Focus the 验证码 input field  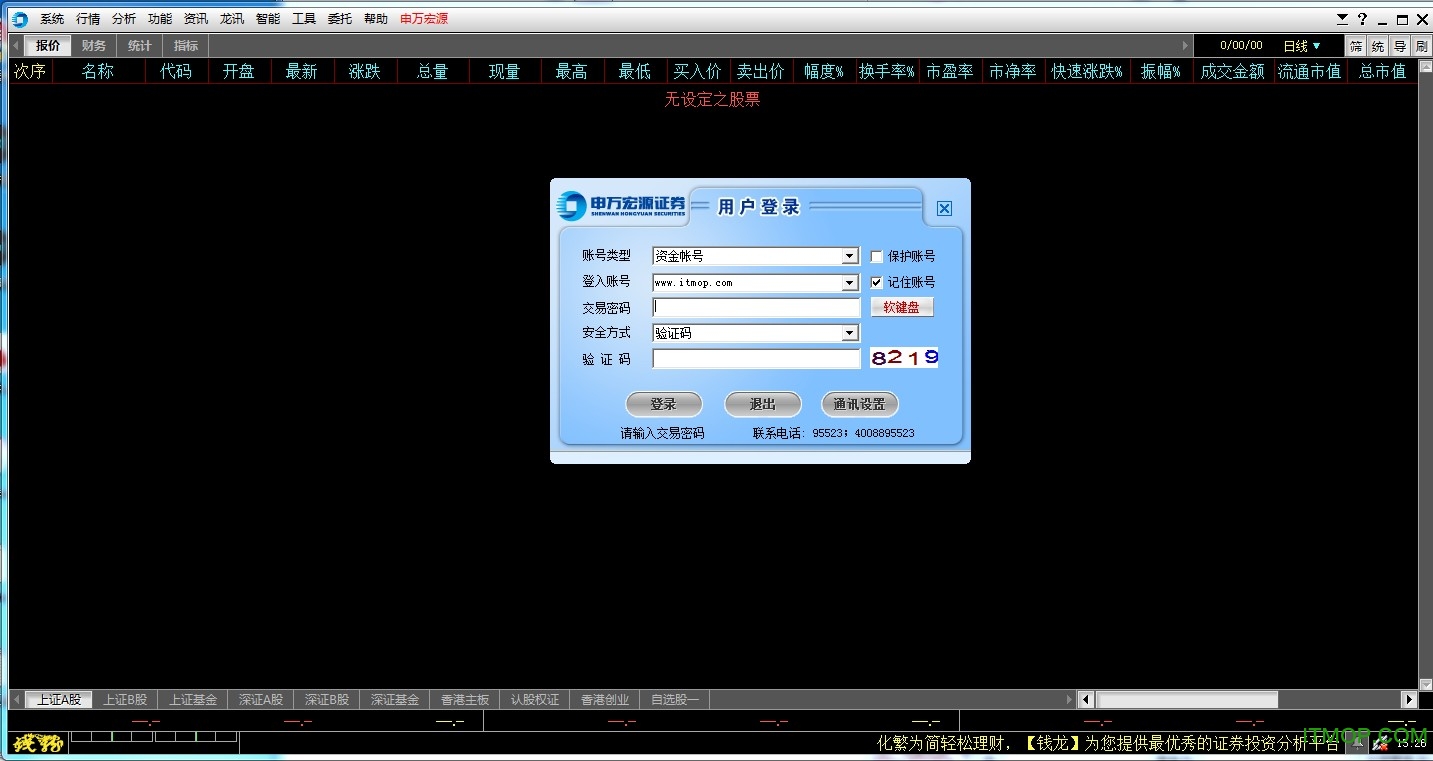[756, 358]
